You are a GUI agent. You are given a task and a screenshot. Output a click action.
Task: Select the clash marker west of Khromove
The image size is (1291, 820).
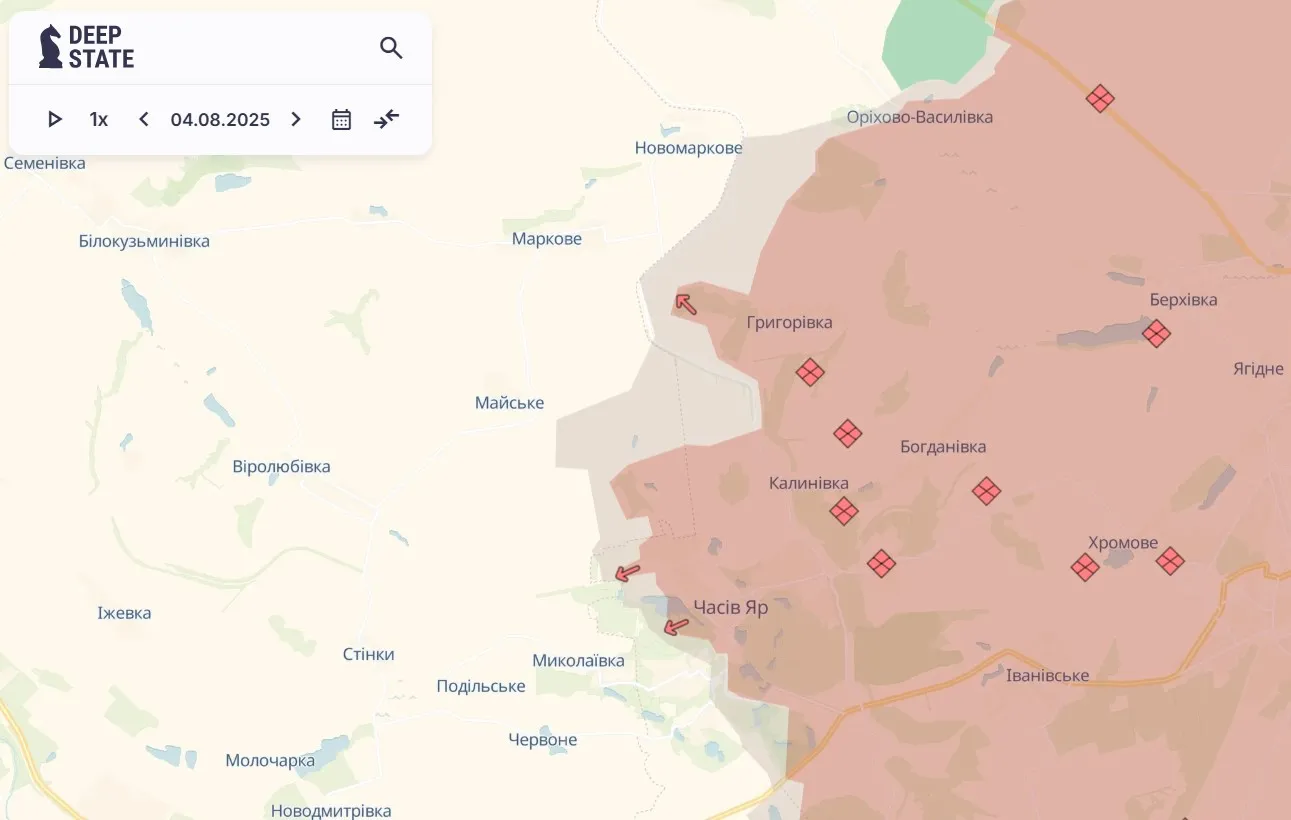tap(1084, 567)
